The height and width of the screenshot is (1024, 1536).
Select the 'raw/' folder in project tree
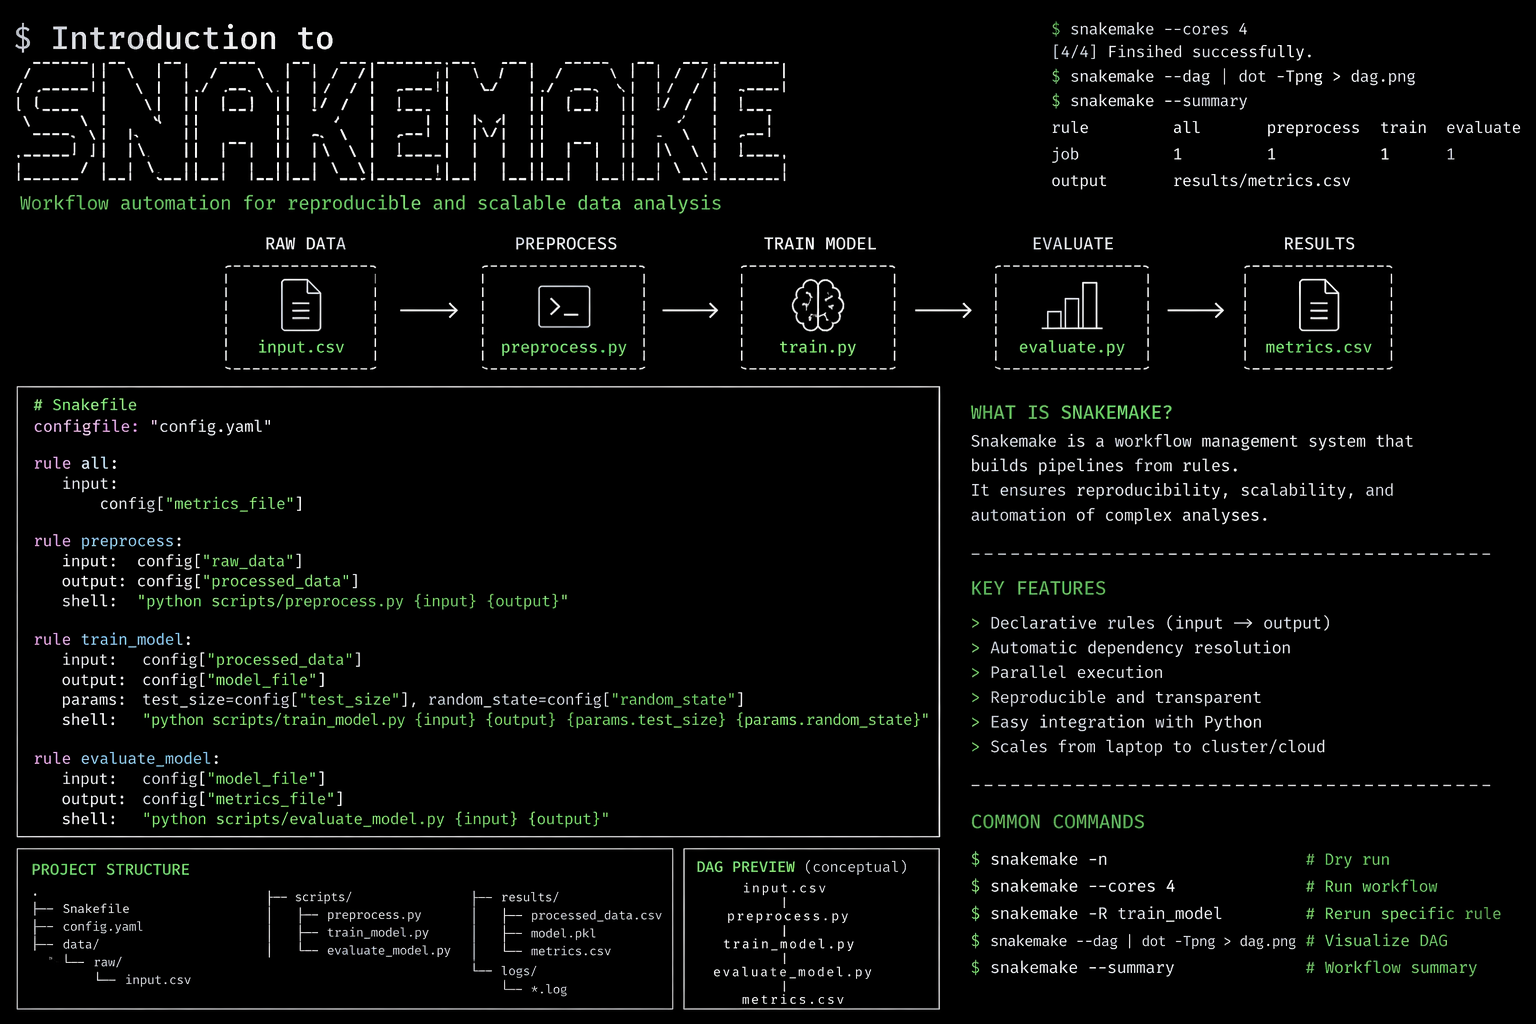pos(107,963)
